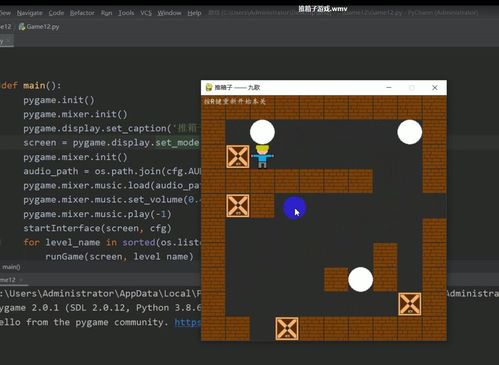The width and height of the screenshot is (499, 365).
Task: Open the VCS menu
Action: click(x=146, y=13)
